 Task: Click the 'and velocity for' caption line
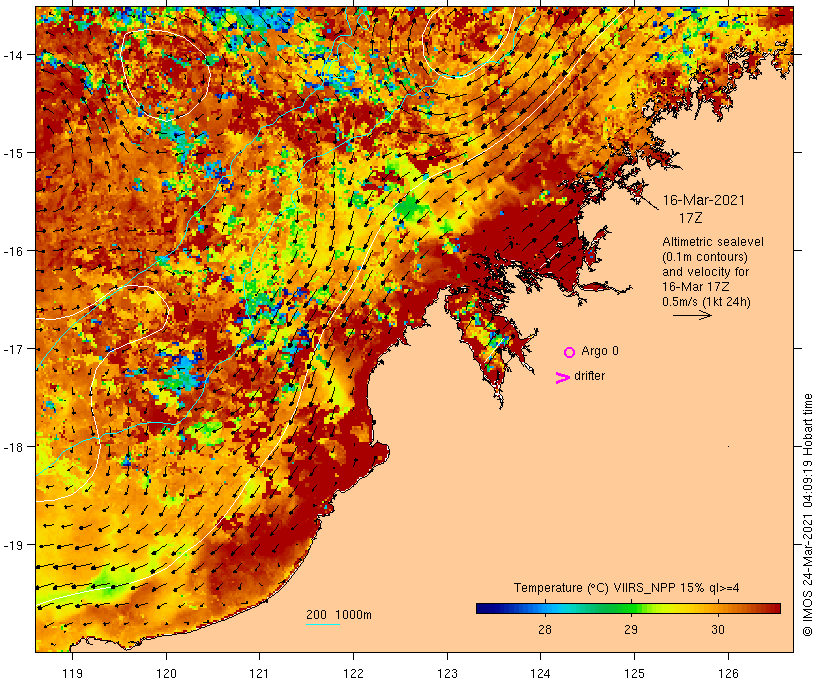click(705, 271)
